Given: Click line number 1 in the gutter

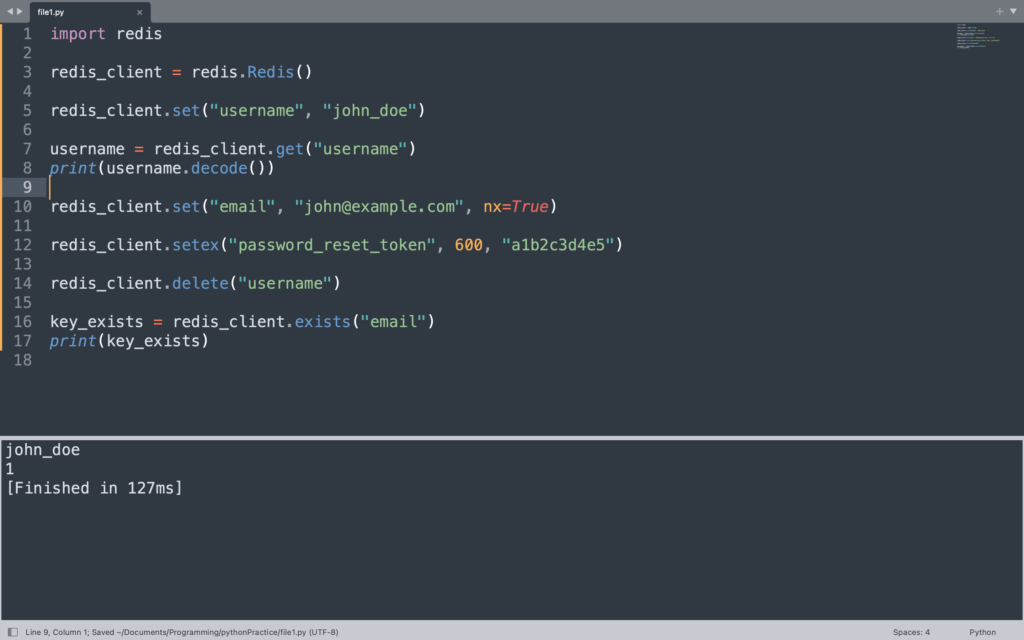Looking at the screenshot, I should point(25,33).
